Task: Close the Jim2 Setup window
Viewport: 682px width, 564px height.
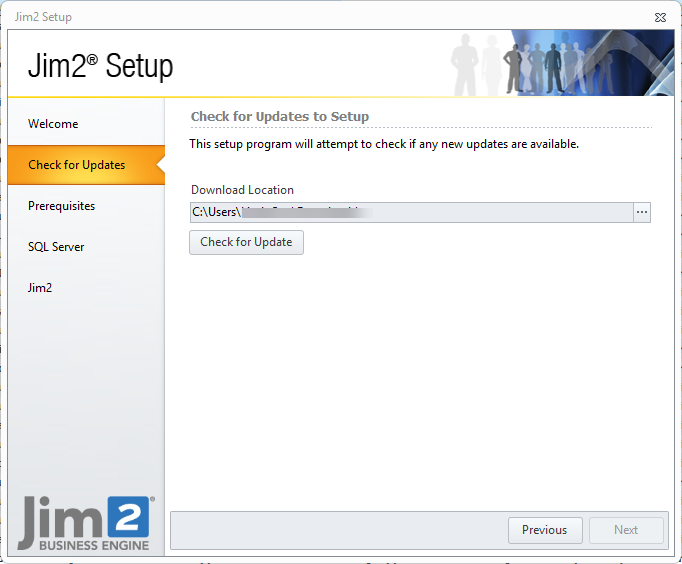Action: [x=660, y=17]
